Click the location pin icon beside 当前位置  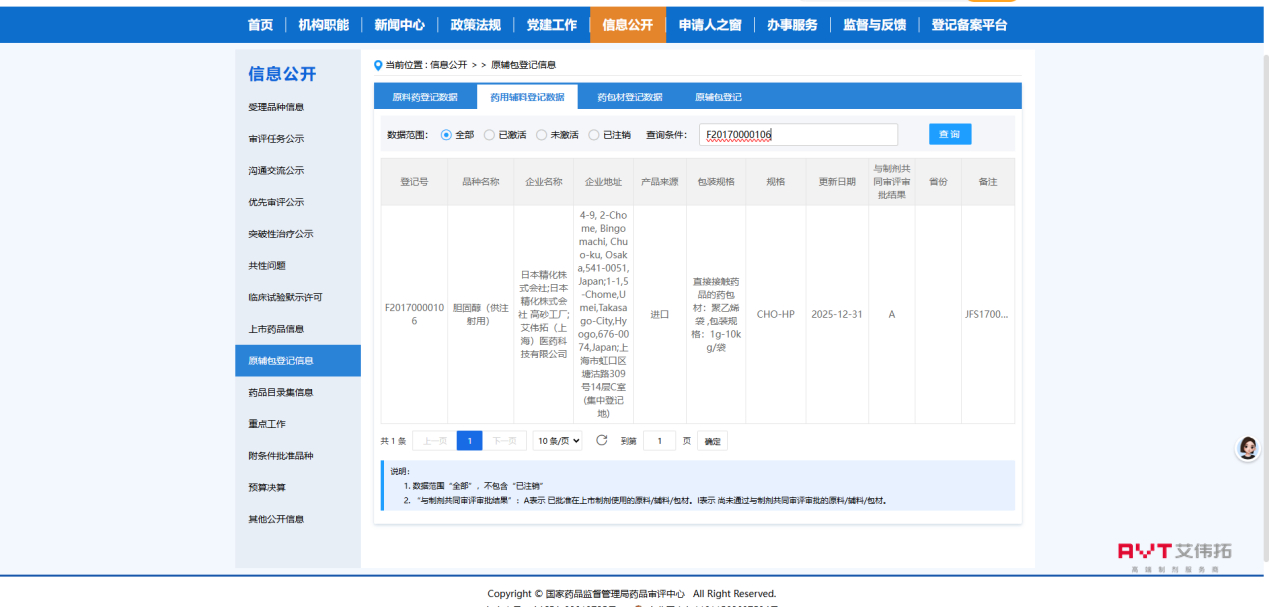[378, 65]
